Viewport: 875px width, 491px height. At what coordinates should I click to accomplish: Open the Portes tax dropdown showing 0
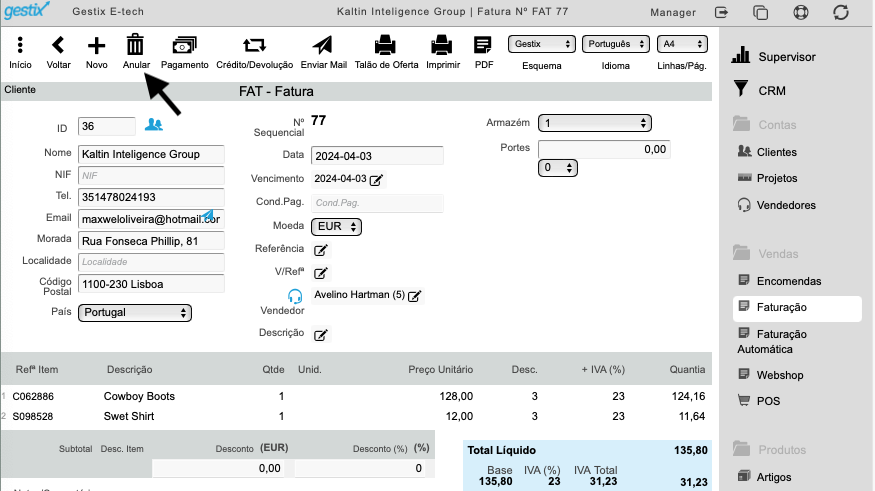click(x=557, y=168)
